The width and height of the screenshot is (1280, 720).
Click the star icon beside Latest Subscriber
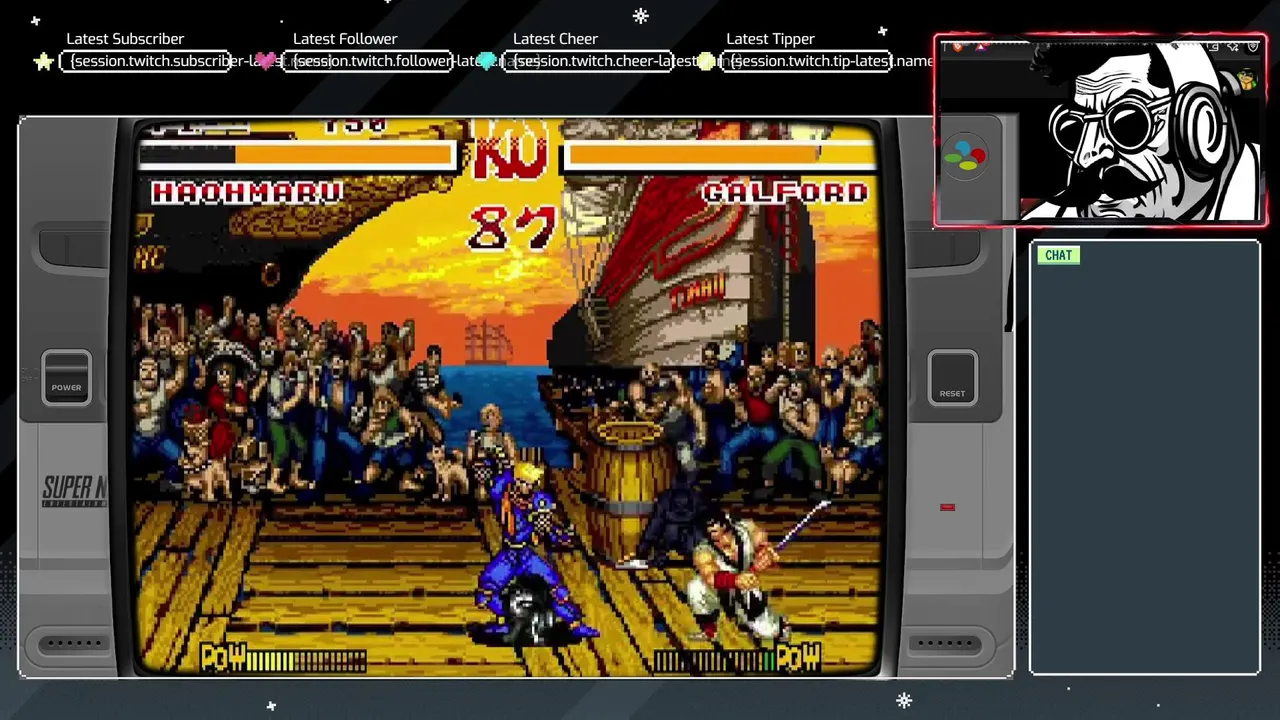[43, 62]
